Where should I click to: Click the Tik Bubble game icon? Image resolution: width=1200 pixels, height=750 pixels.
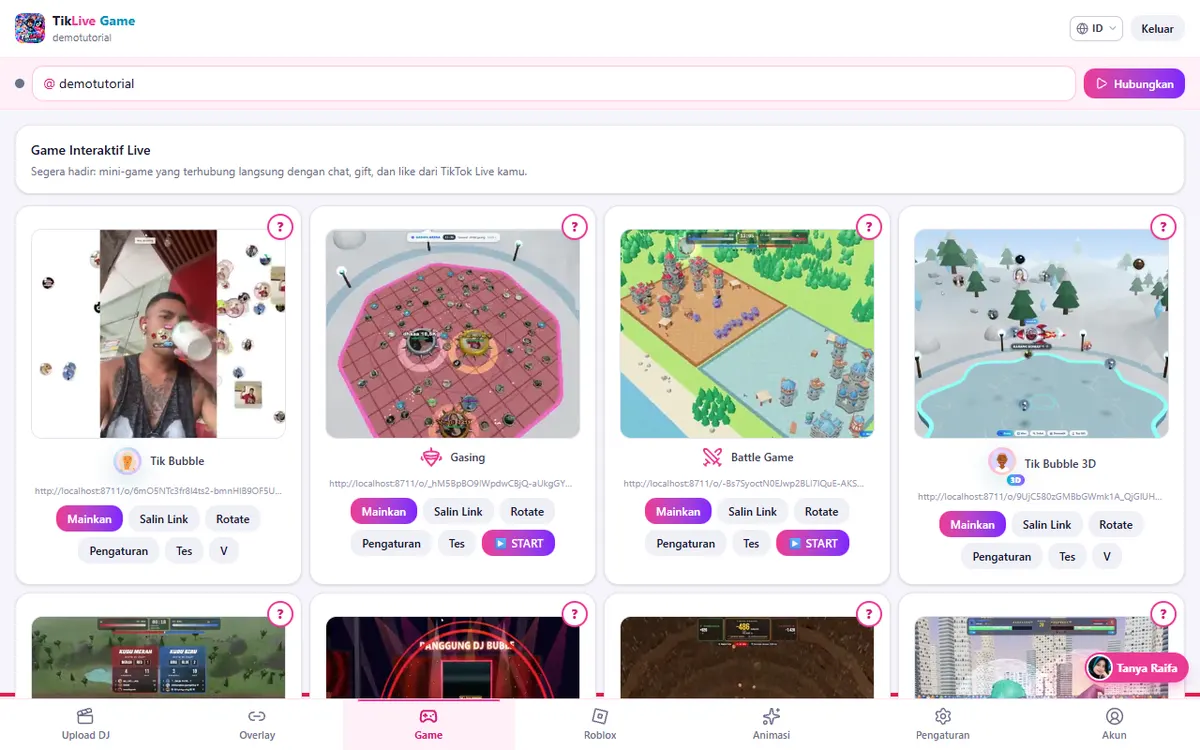coord(127,461)
